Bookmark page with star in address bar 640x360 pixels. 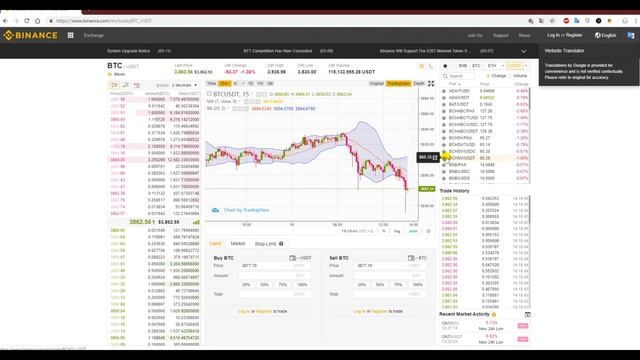(552, 21)
